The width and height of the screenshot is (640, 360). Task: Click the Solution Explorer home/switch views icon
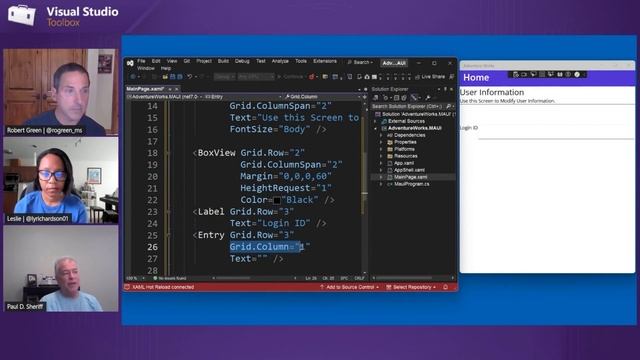coord(376,98)
